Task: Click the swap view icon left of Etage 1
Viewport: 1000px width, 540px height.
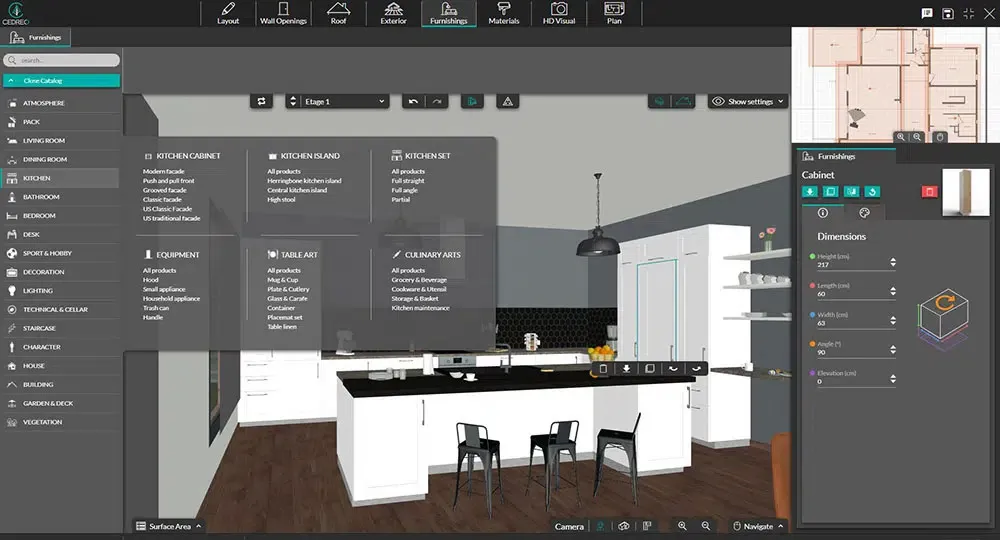Action: pyautogui.click(x=262, y=101)
